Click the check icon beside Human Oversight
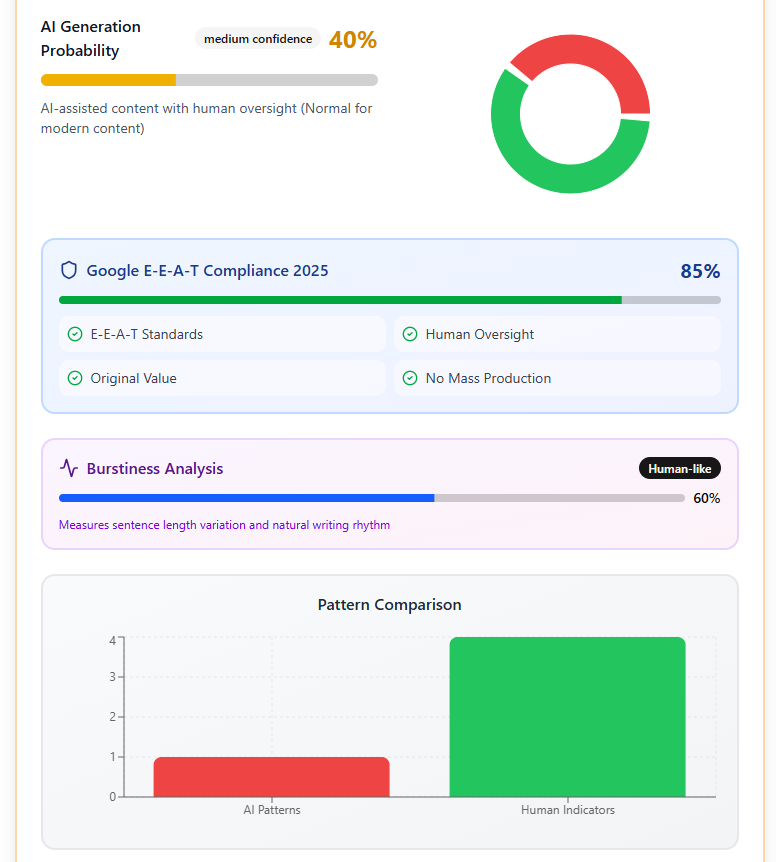 tap(410, 334)
